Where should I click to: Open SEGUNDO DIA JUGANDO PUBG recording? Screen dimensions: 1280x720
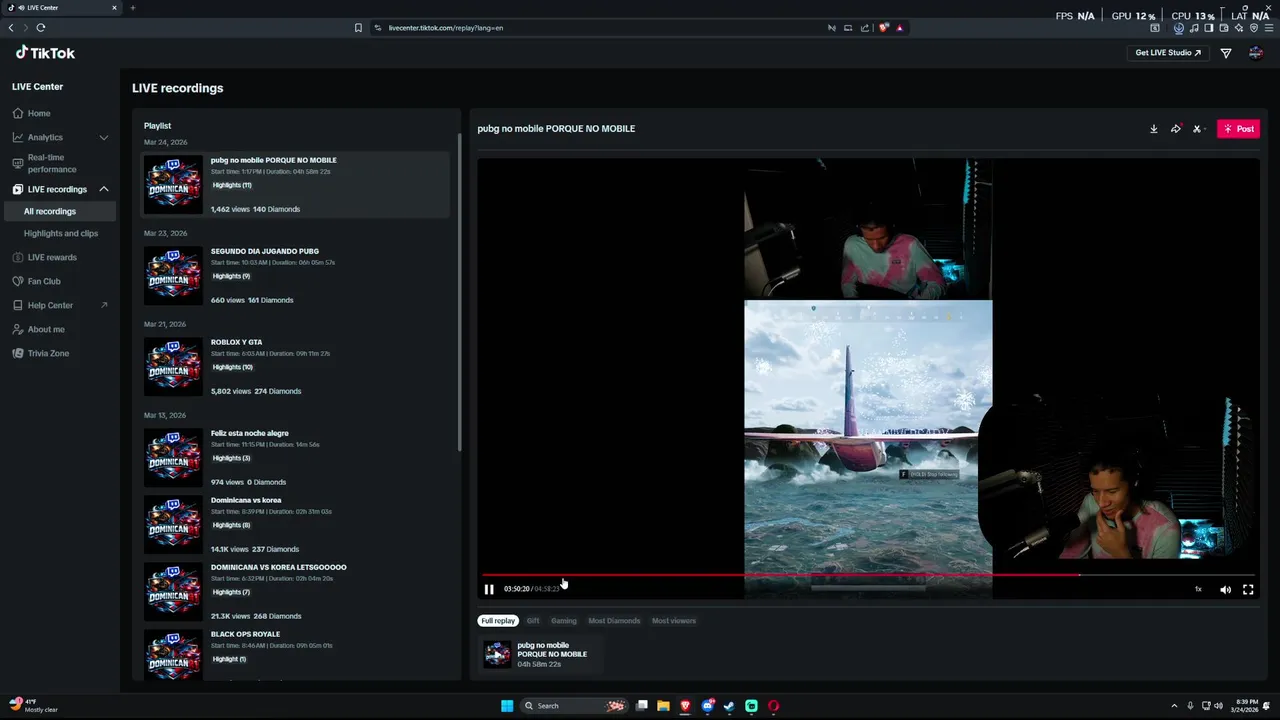click(x=296, y=275)
